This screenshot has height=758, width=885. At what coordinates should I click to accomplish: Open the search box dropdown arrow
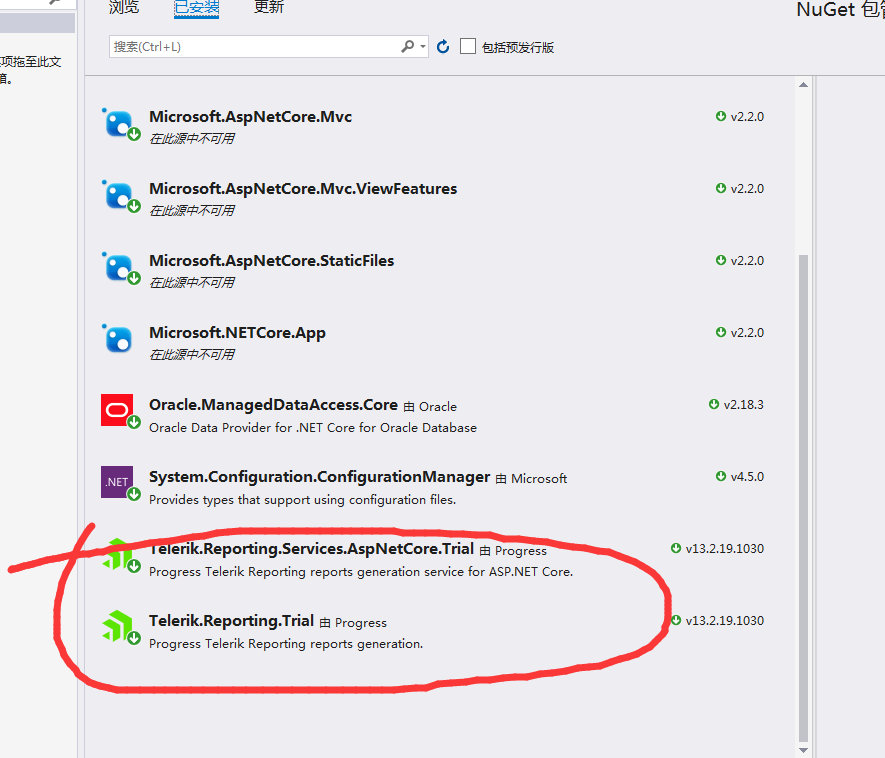[423, 46]
